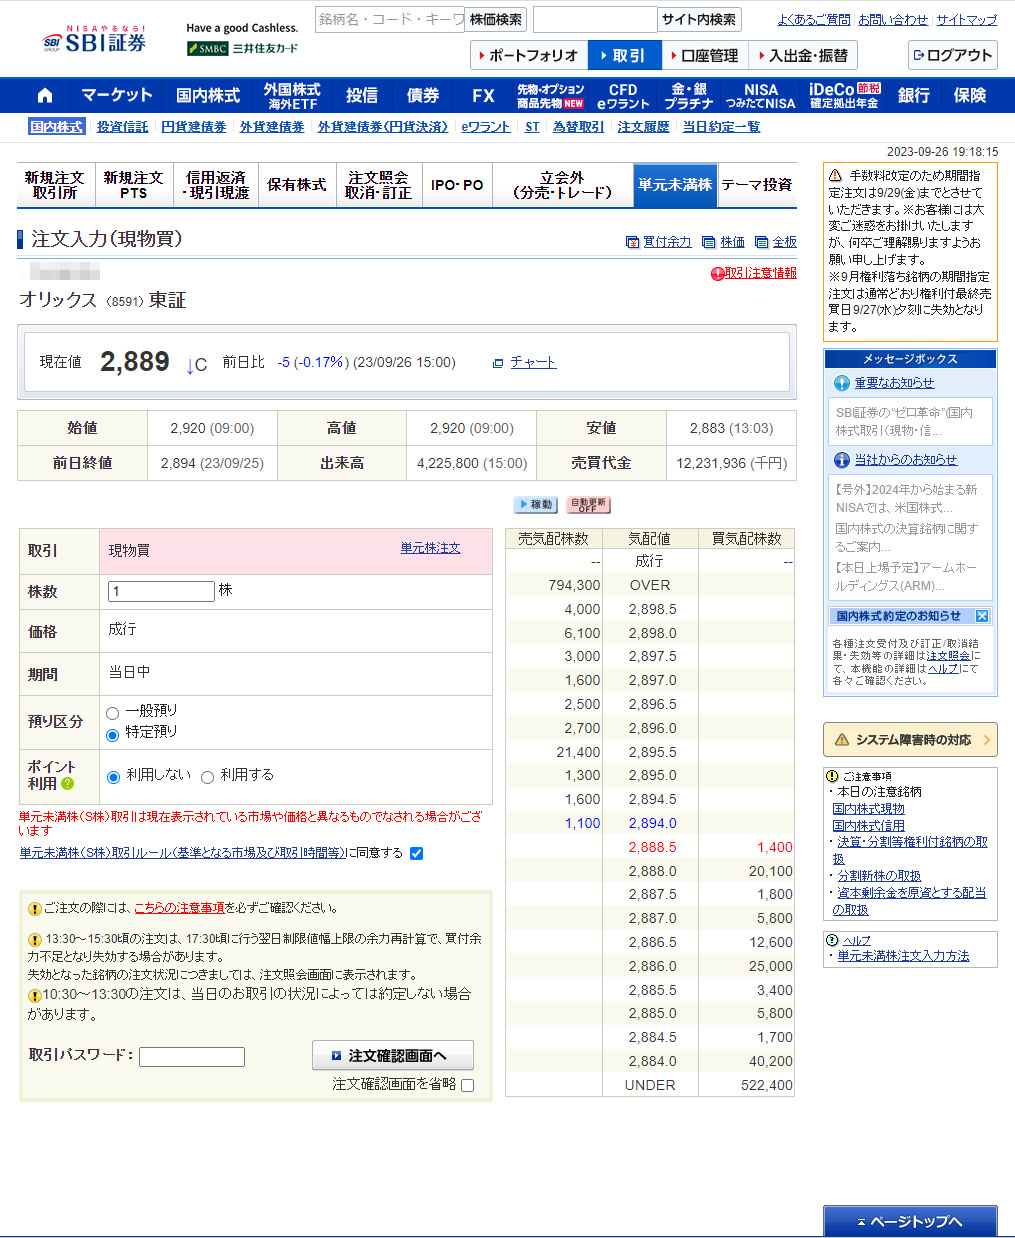
Task: Select 利用する for point usage
Action: tap(208, 777)
